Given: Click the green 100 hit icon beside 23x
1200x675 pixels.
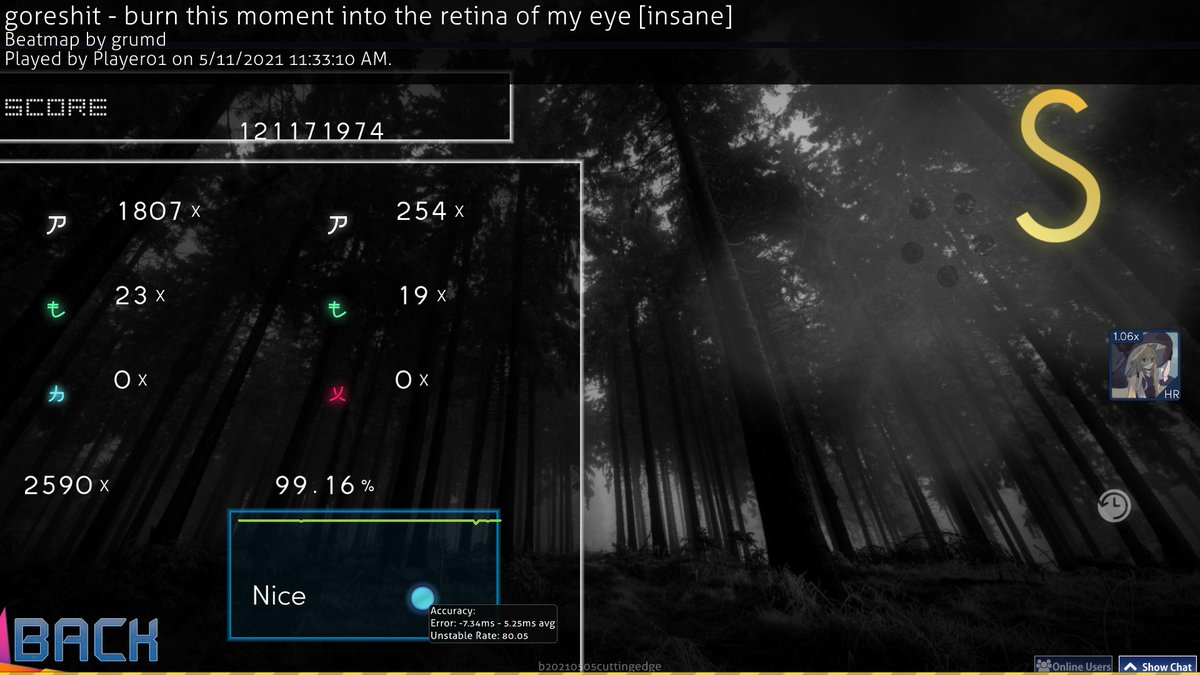Looking at the screenshot, I should [57, 310].
